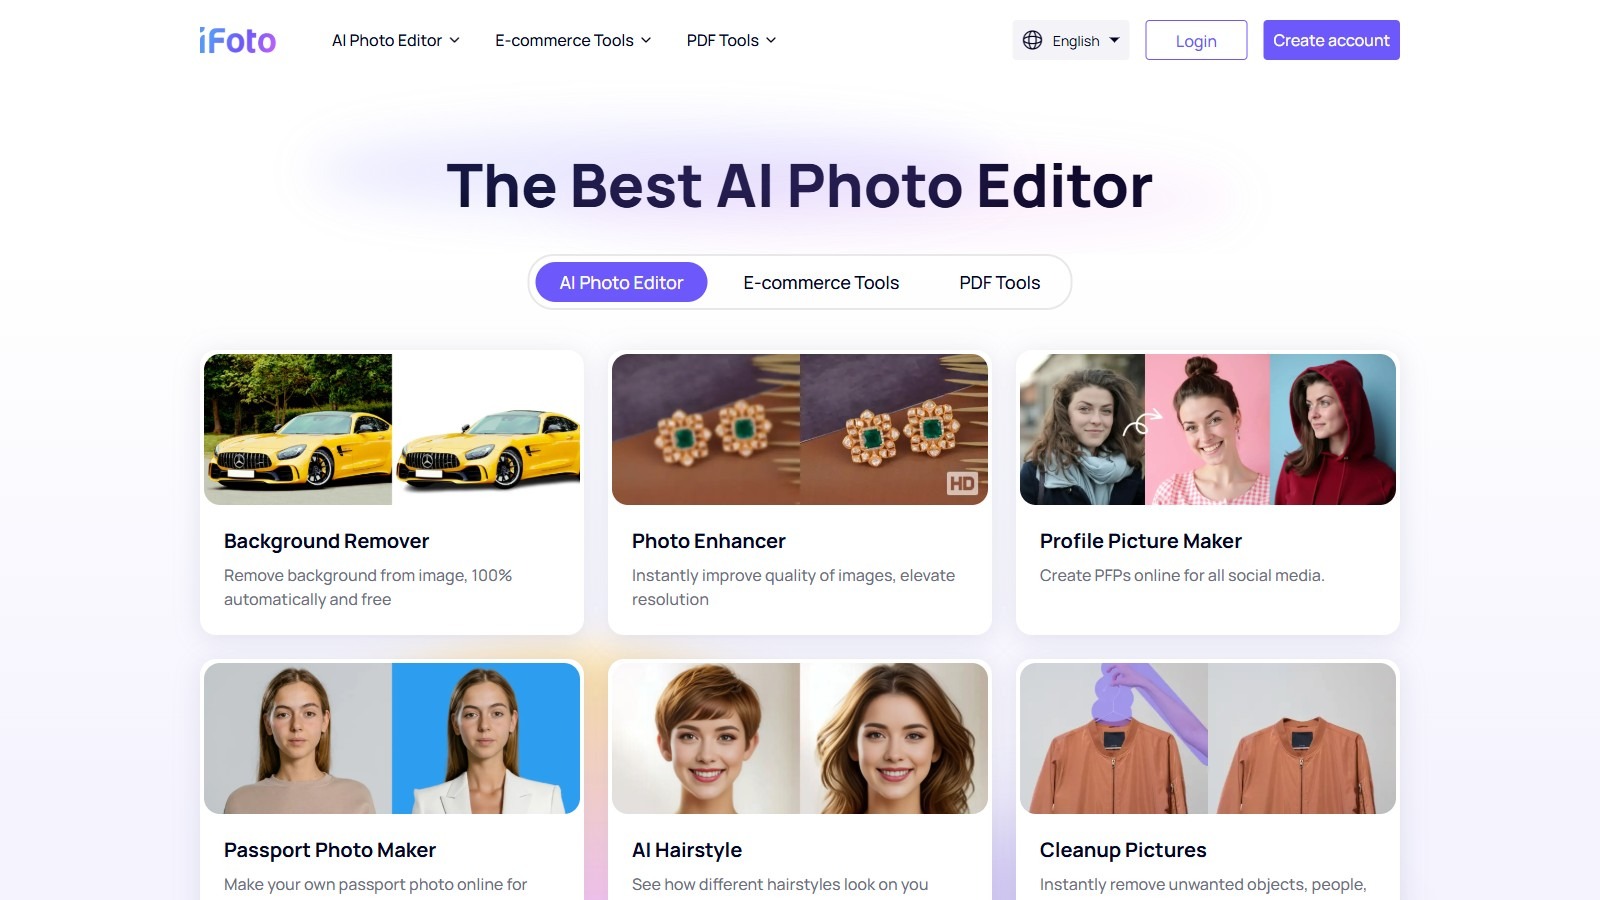
Task: Switch to the E-commerce Tools pill tab
Action: (821, 282)
